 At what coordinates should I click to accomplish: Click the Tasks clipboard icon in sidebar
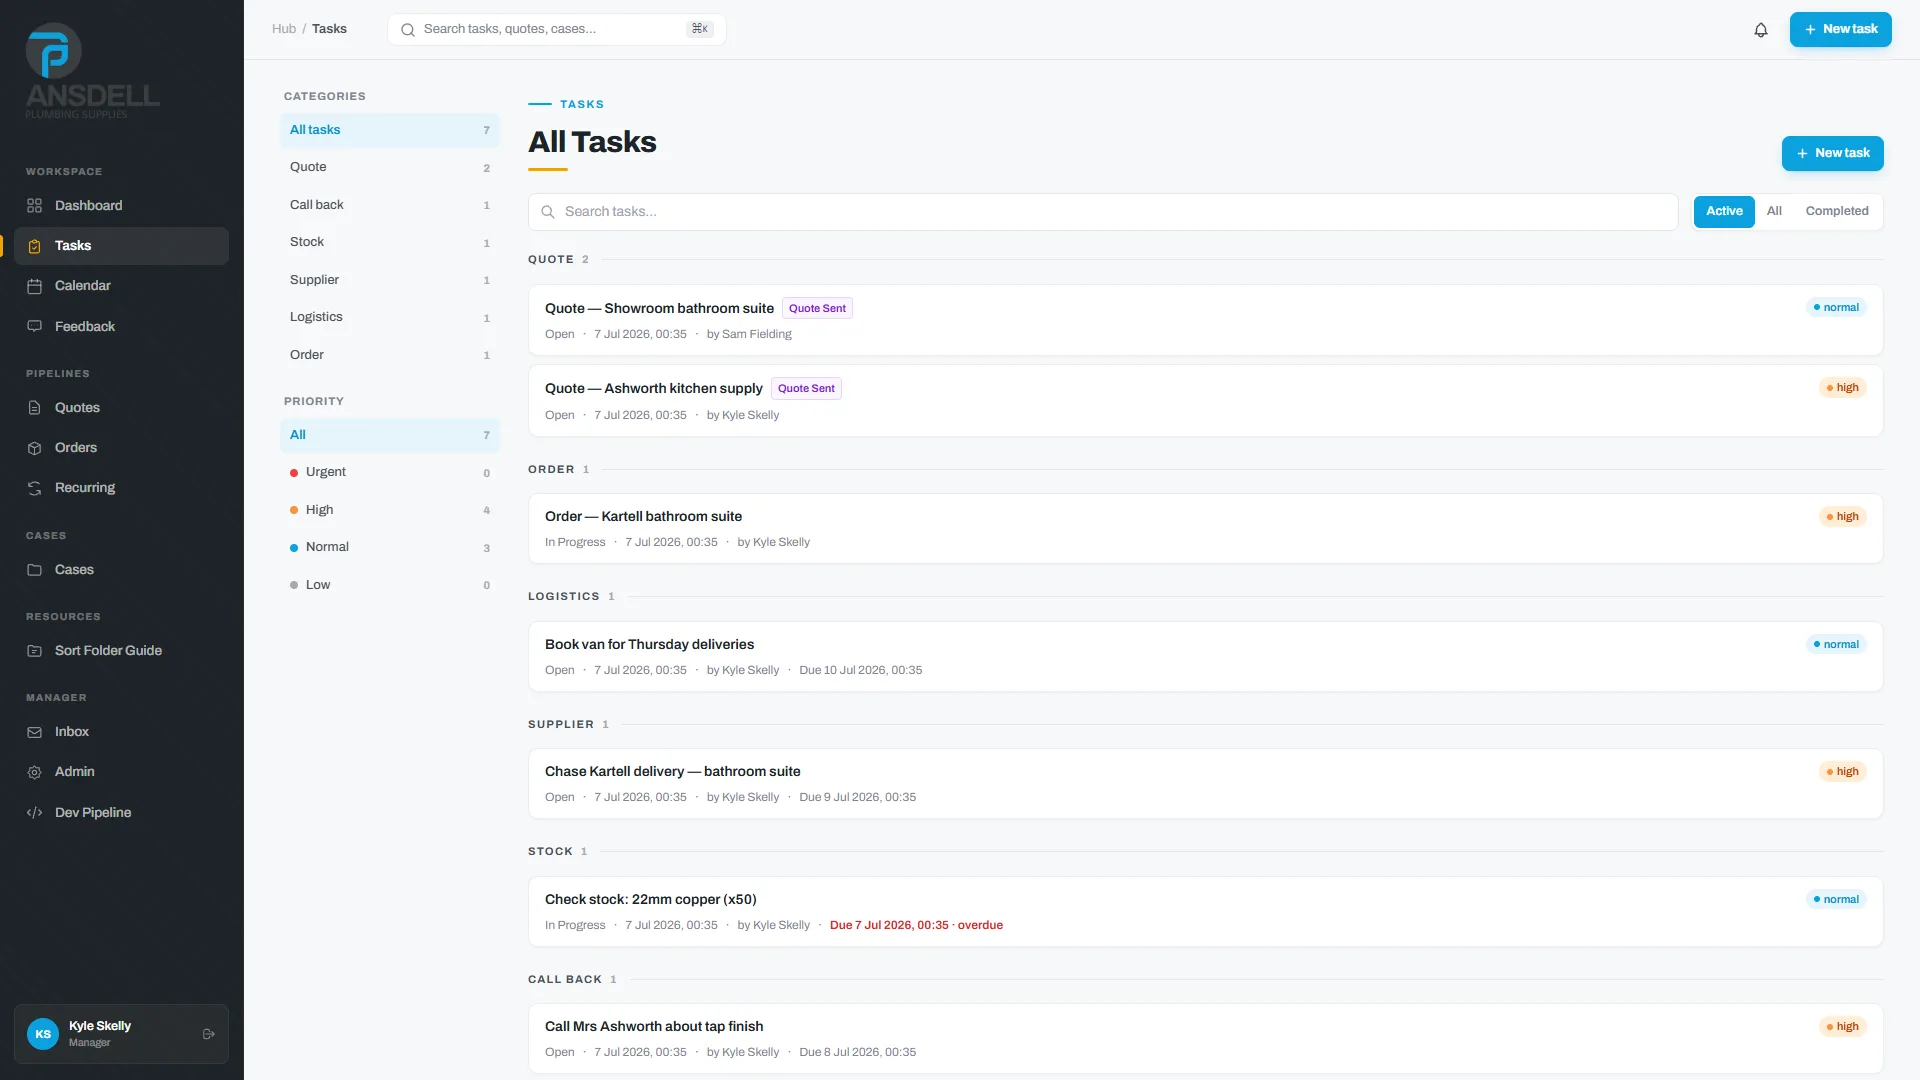pyautogui.click(x=35, y=246)
